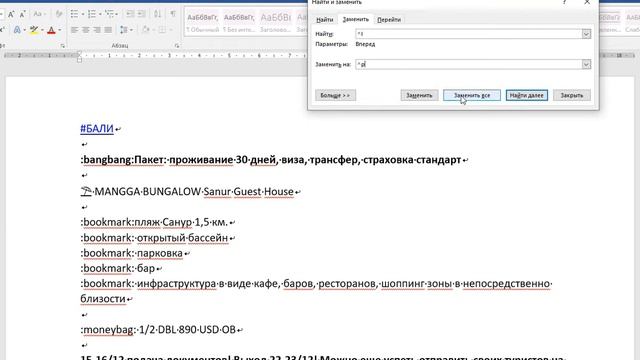
Task: Click the ':bookmark:пляж Санур 1,5 км.' line
Action: pyautogui.click(x=154, y=222)
